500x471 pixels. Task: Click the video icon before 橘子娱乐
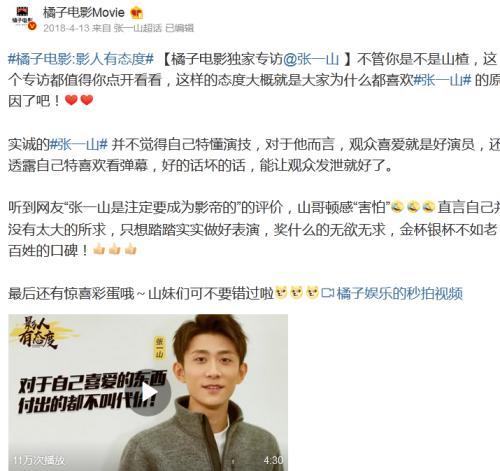point(328,293)
